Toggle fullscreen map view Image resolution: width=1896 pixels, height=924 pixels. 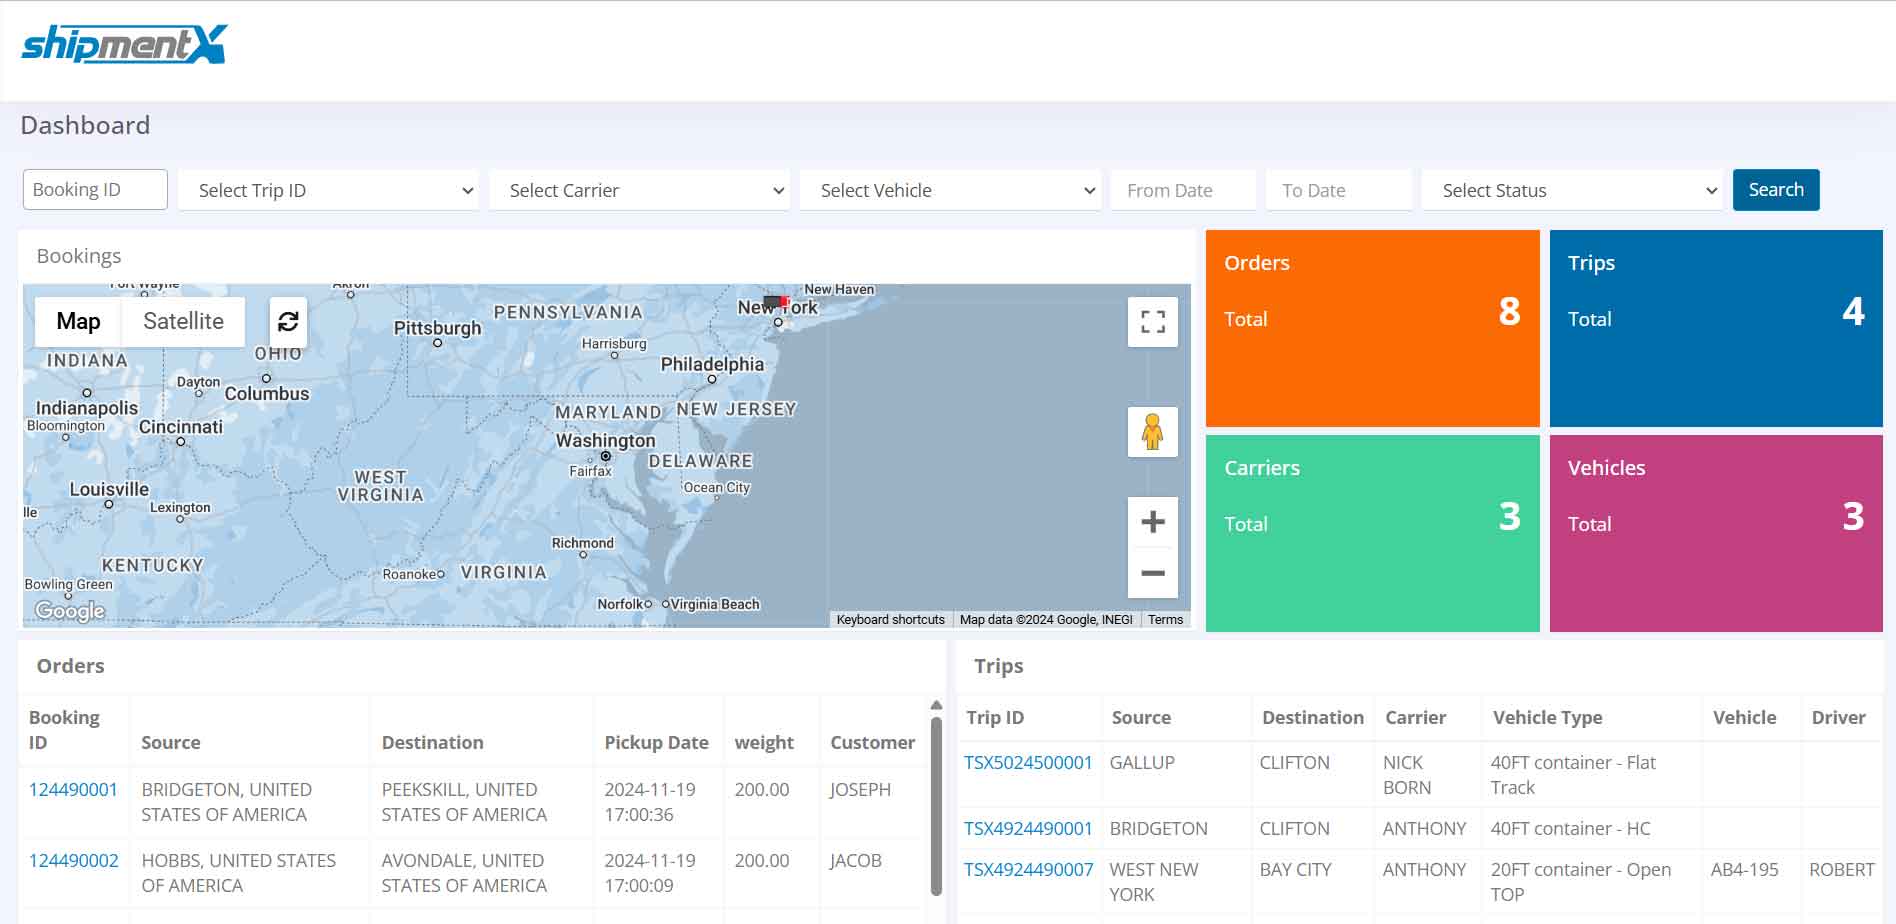click(x=1152, y=322)
